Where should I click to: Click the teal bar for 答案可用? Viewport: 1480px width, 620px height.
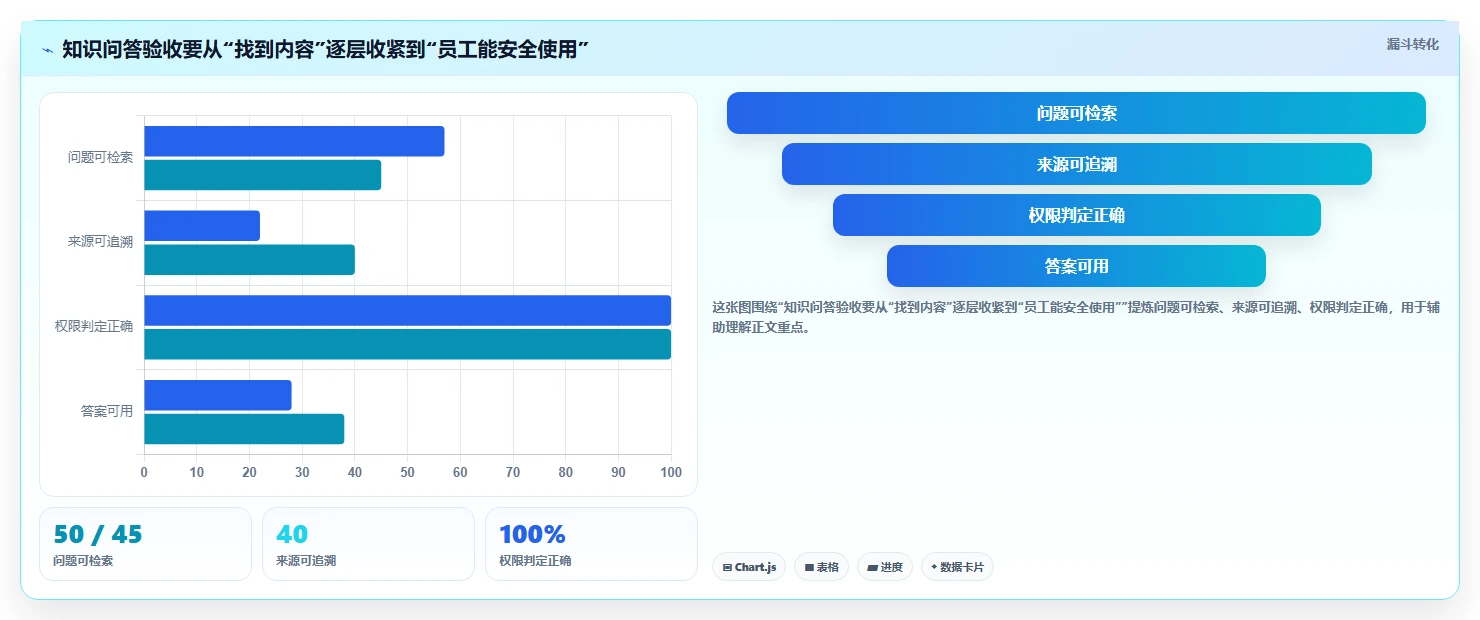(x=244, y=429)
